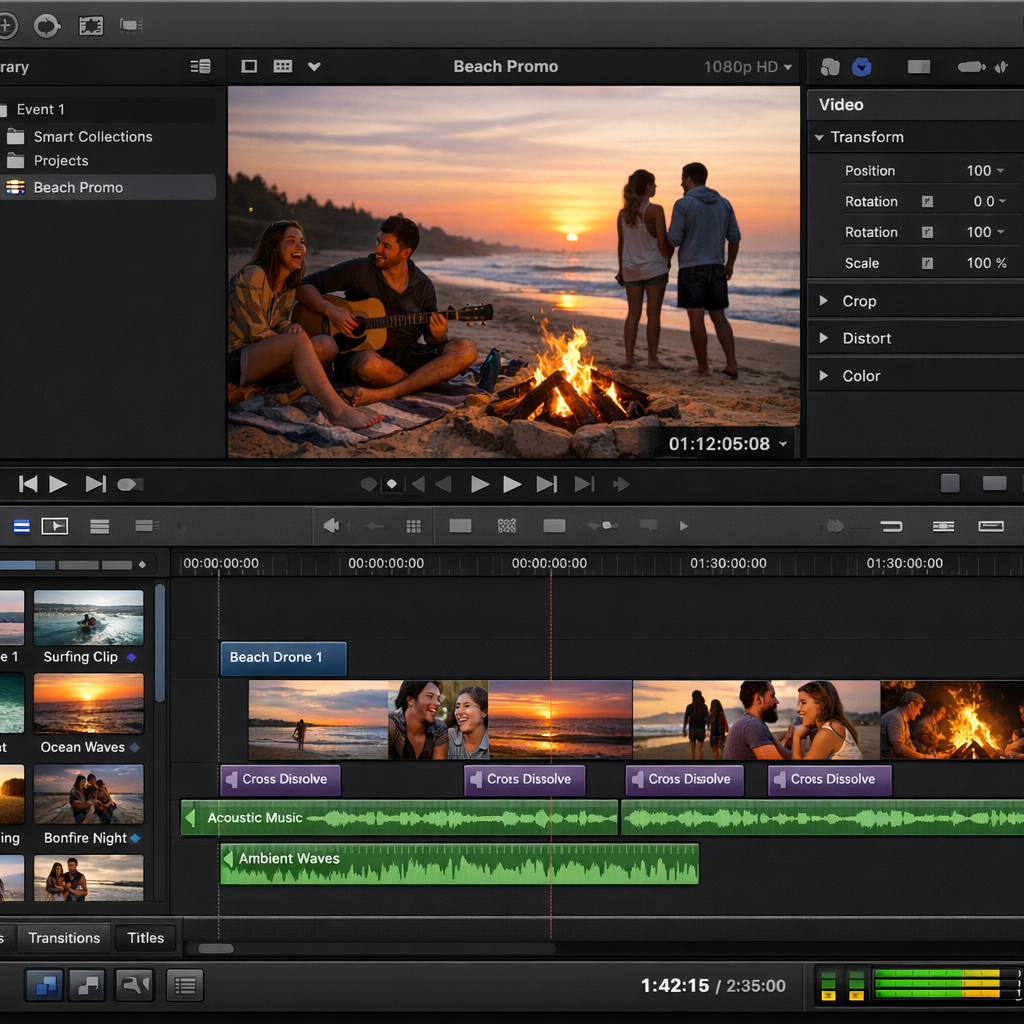Switch to the Transitions tab
Viewport: 1024px width, 1024px height.
(63, 938)
